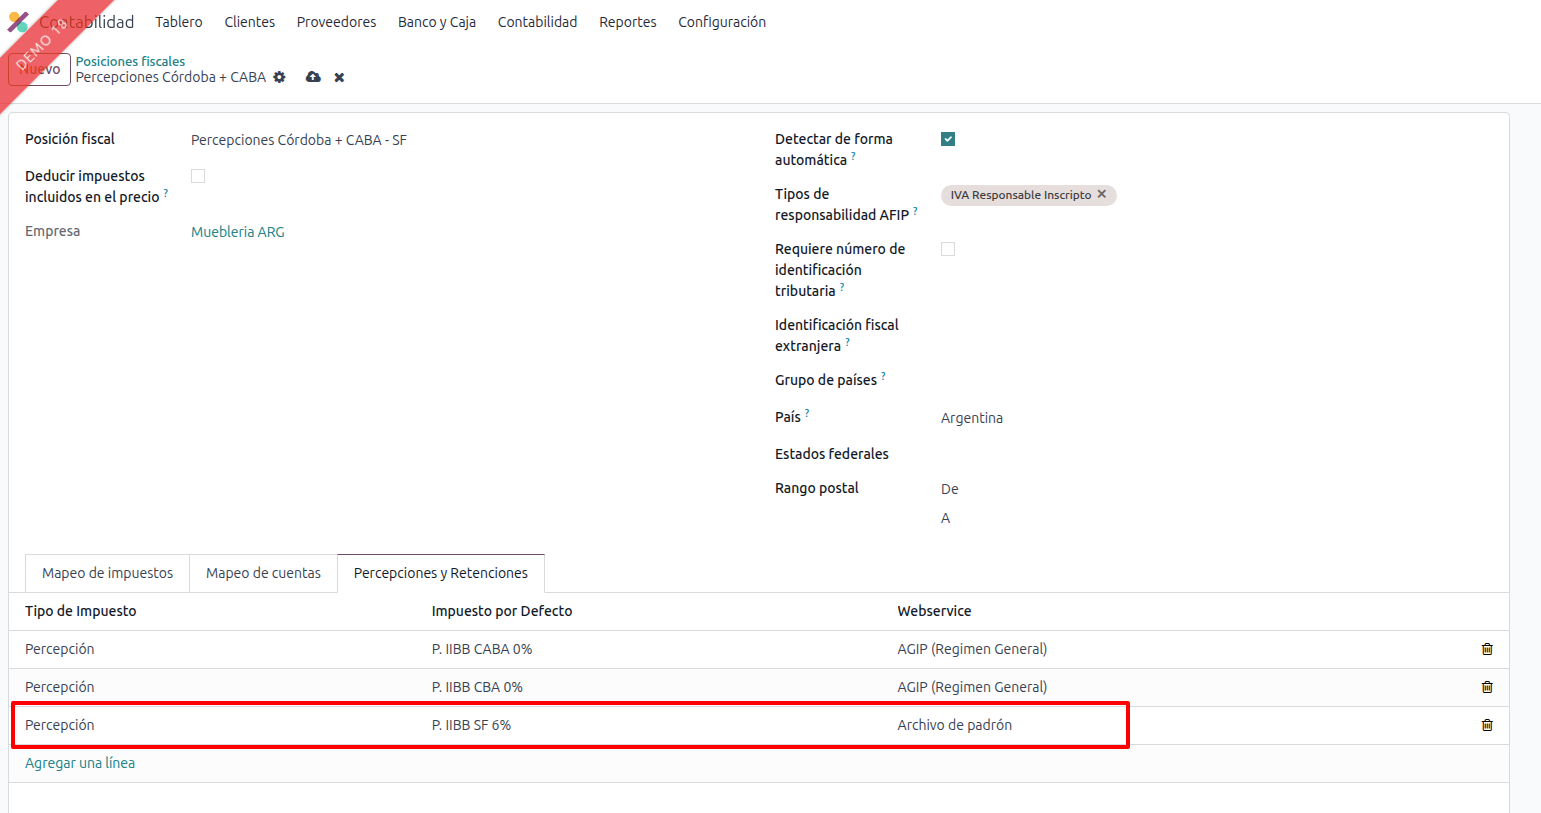Delete the P. IIBB CBA 0% row
The image size is (1541, 813).
1486,687
